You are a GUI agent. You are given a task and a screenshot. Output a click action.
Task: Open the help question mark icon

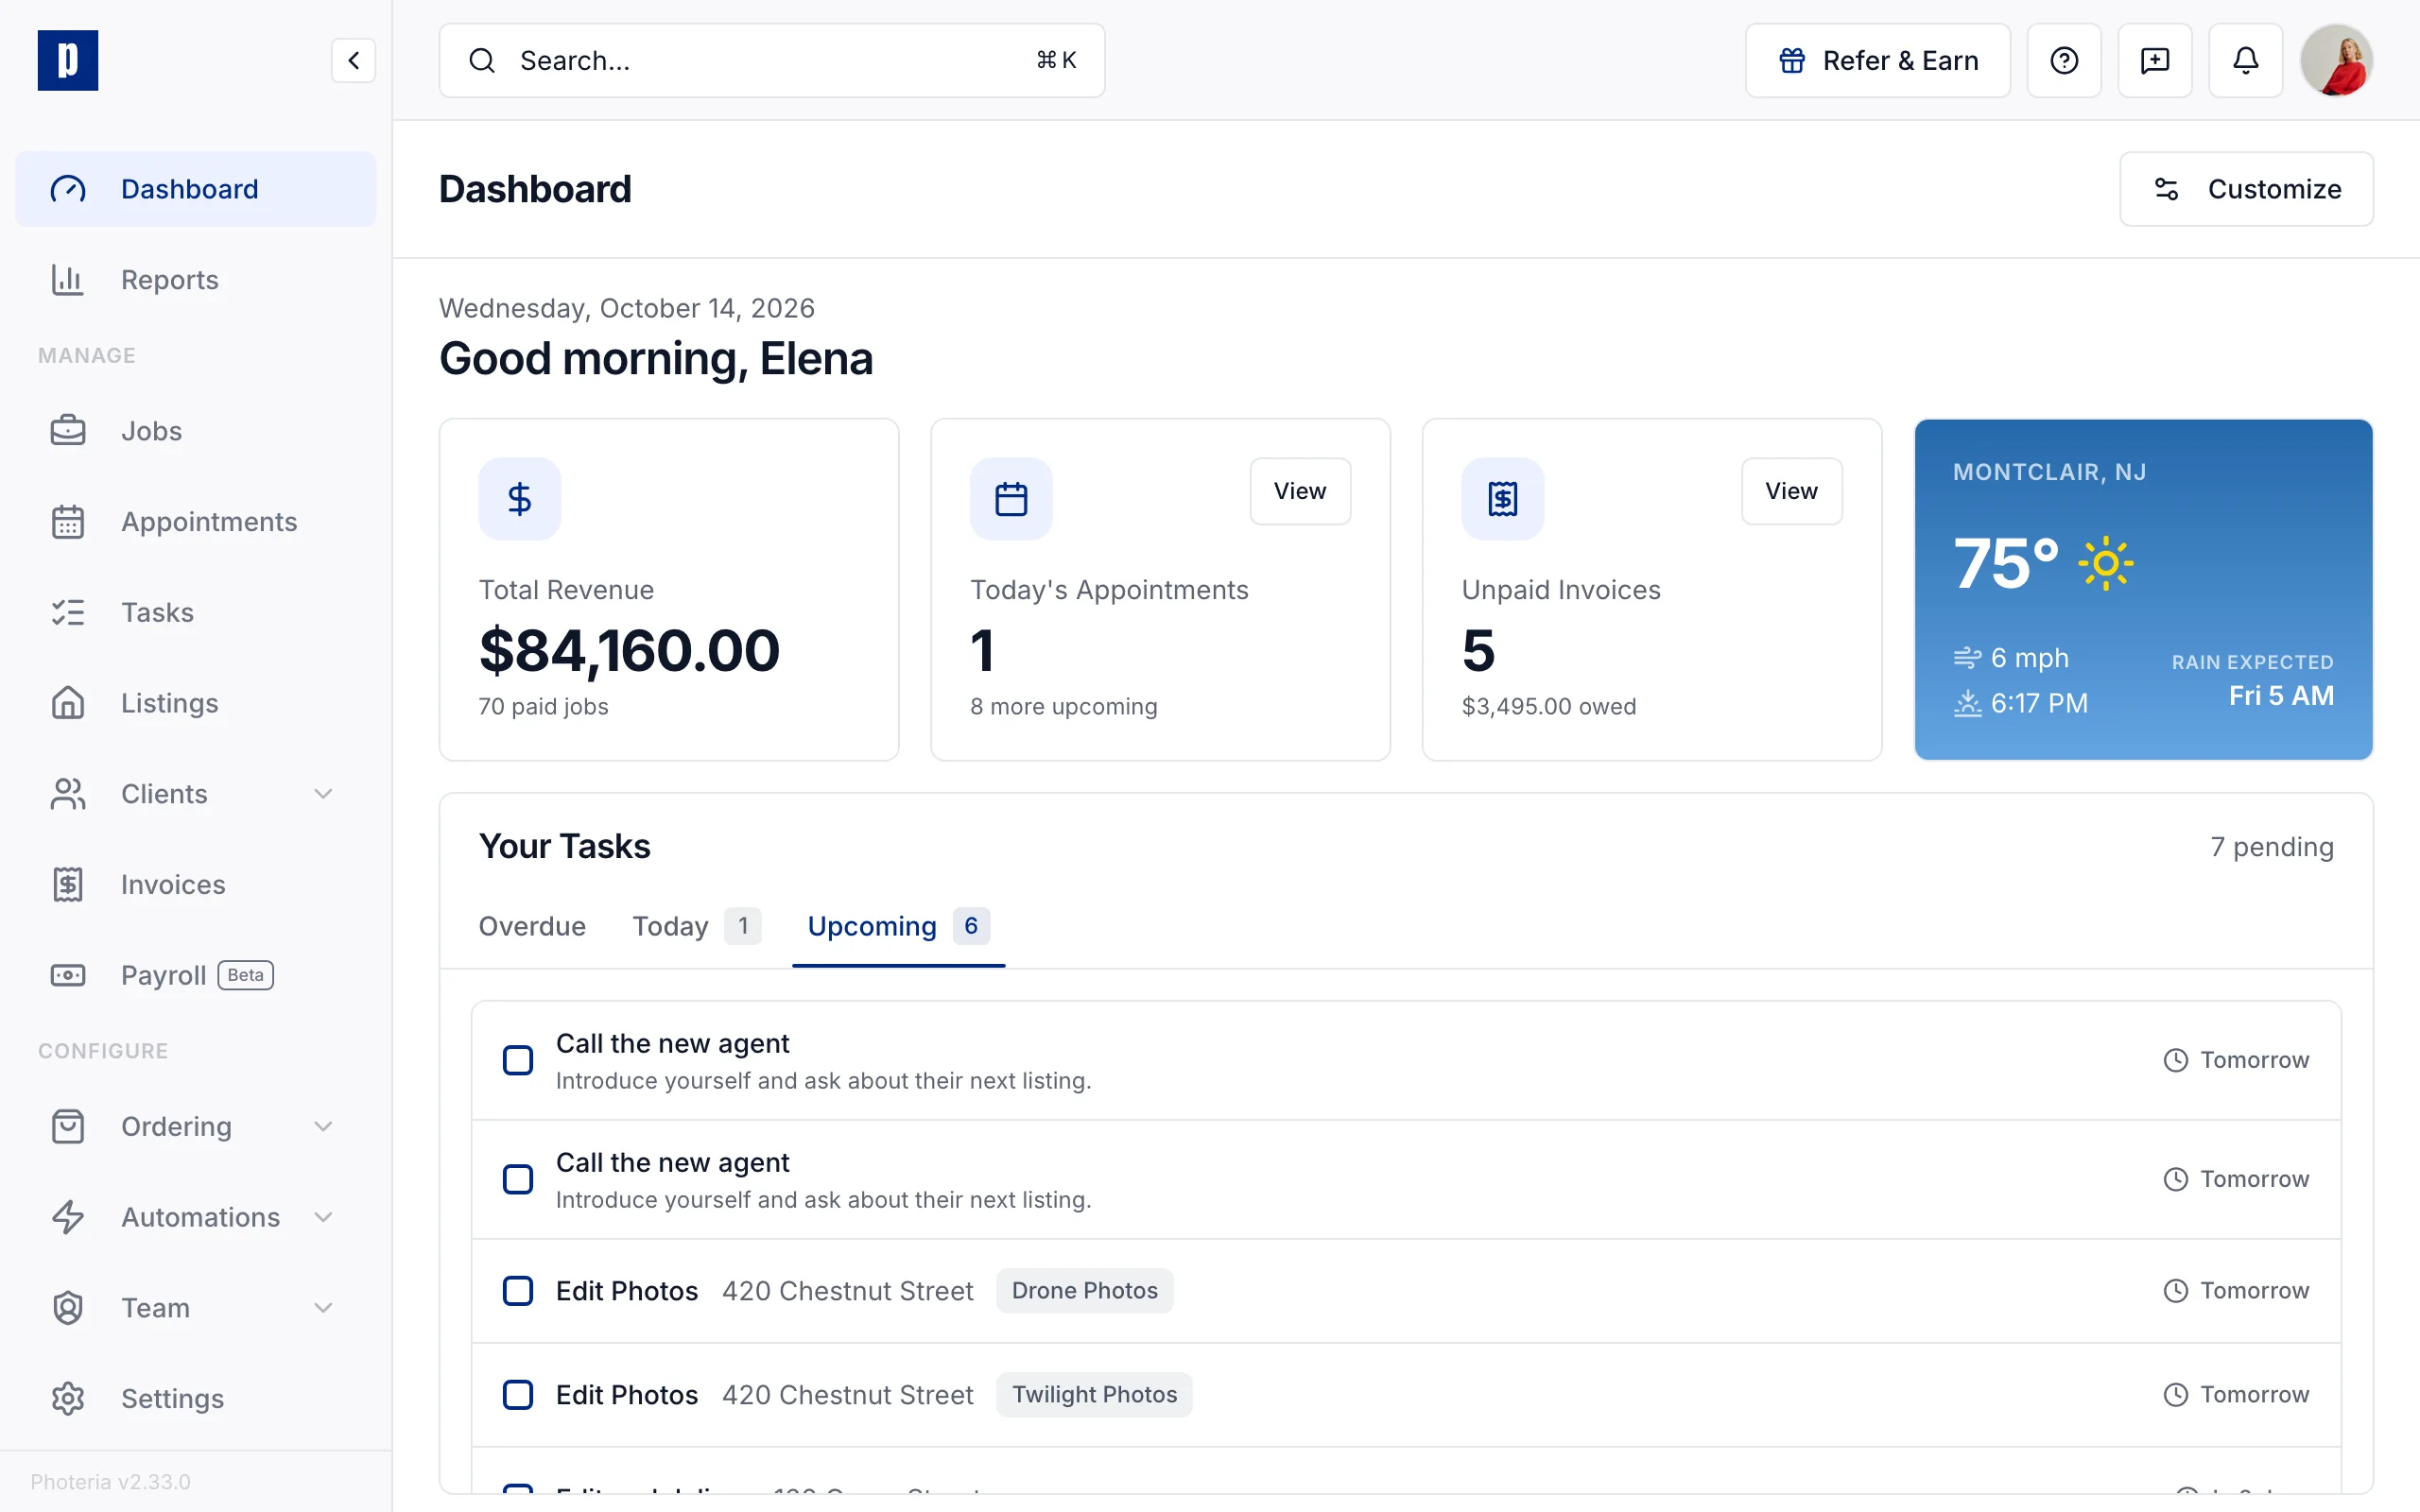point(2064,61)
